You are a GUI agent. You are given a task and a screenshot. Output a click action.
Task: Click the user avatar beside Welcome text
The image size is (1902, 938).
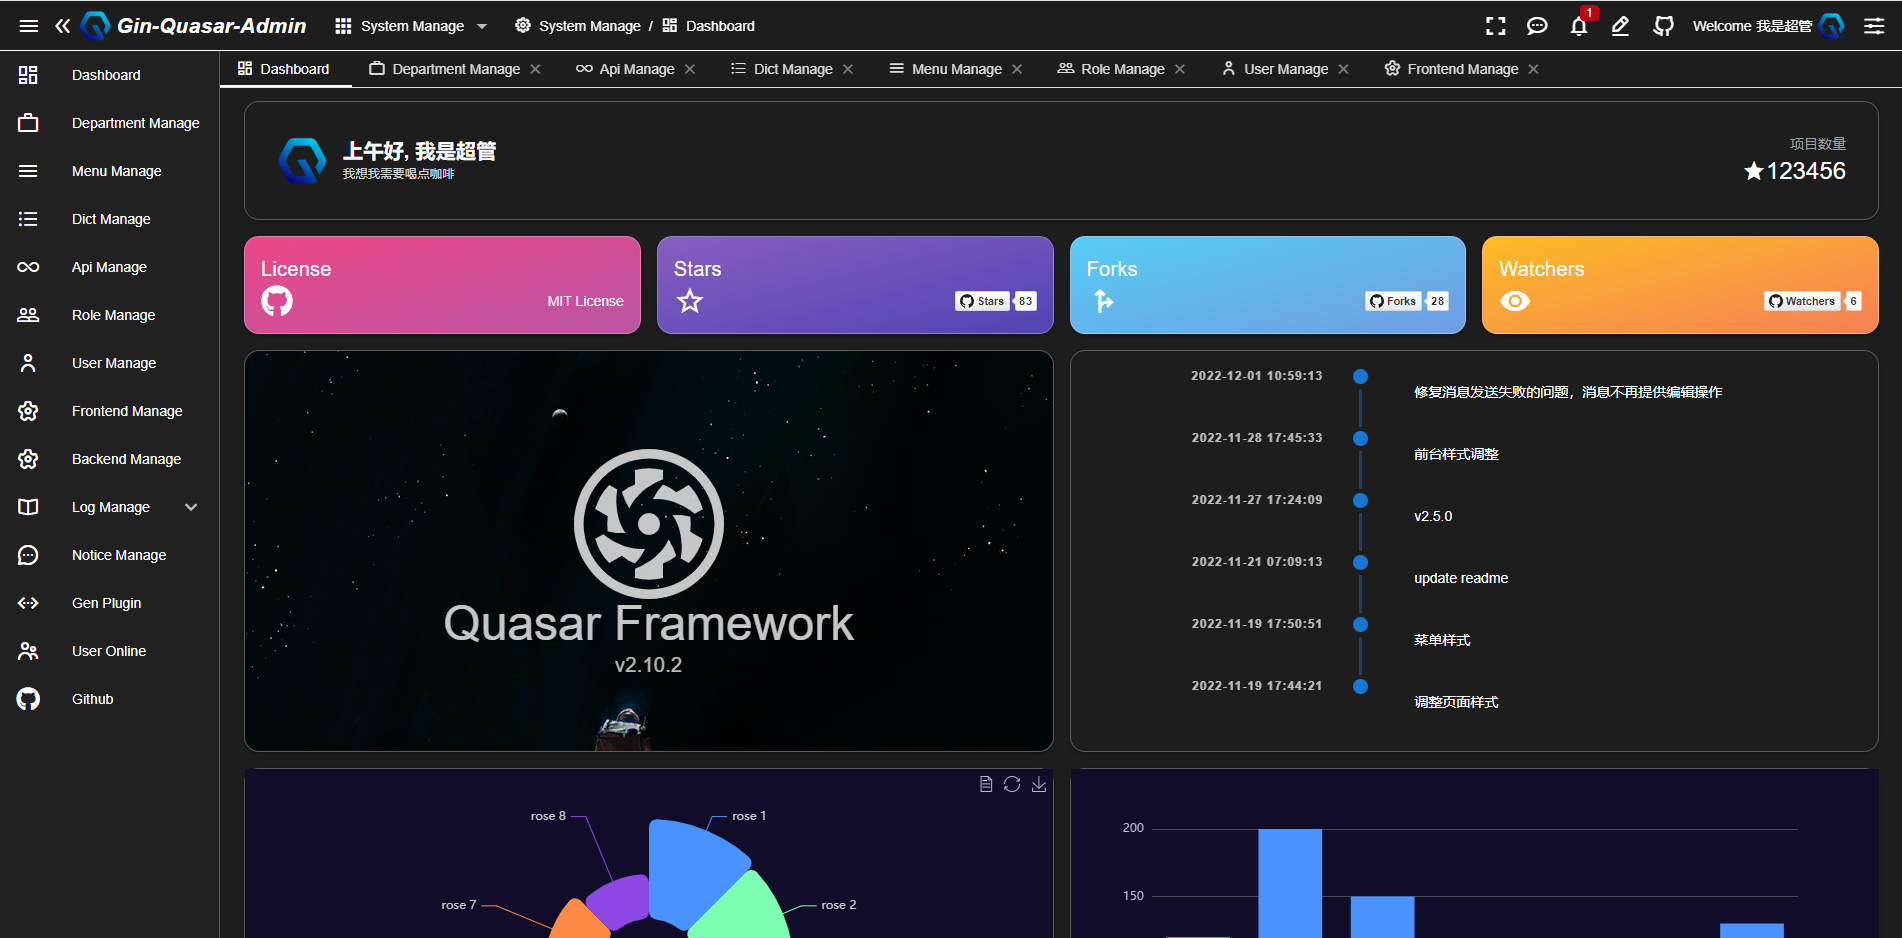[1831, 26]
